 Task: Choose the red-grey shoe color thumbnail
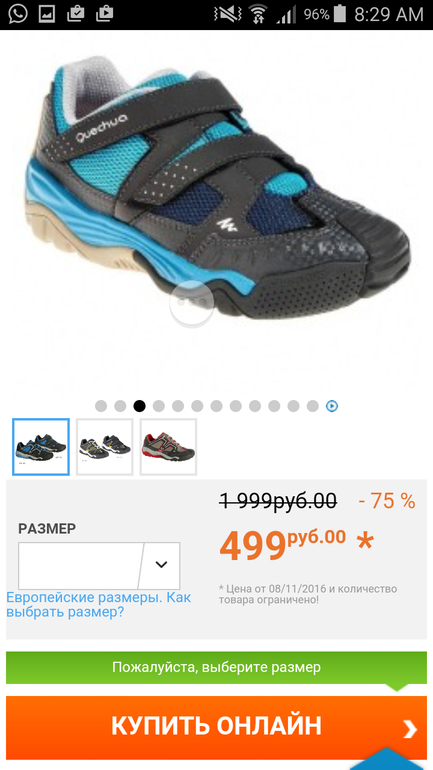pos(168,447)
